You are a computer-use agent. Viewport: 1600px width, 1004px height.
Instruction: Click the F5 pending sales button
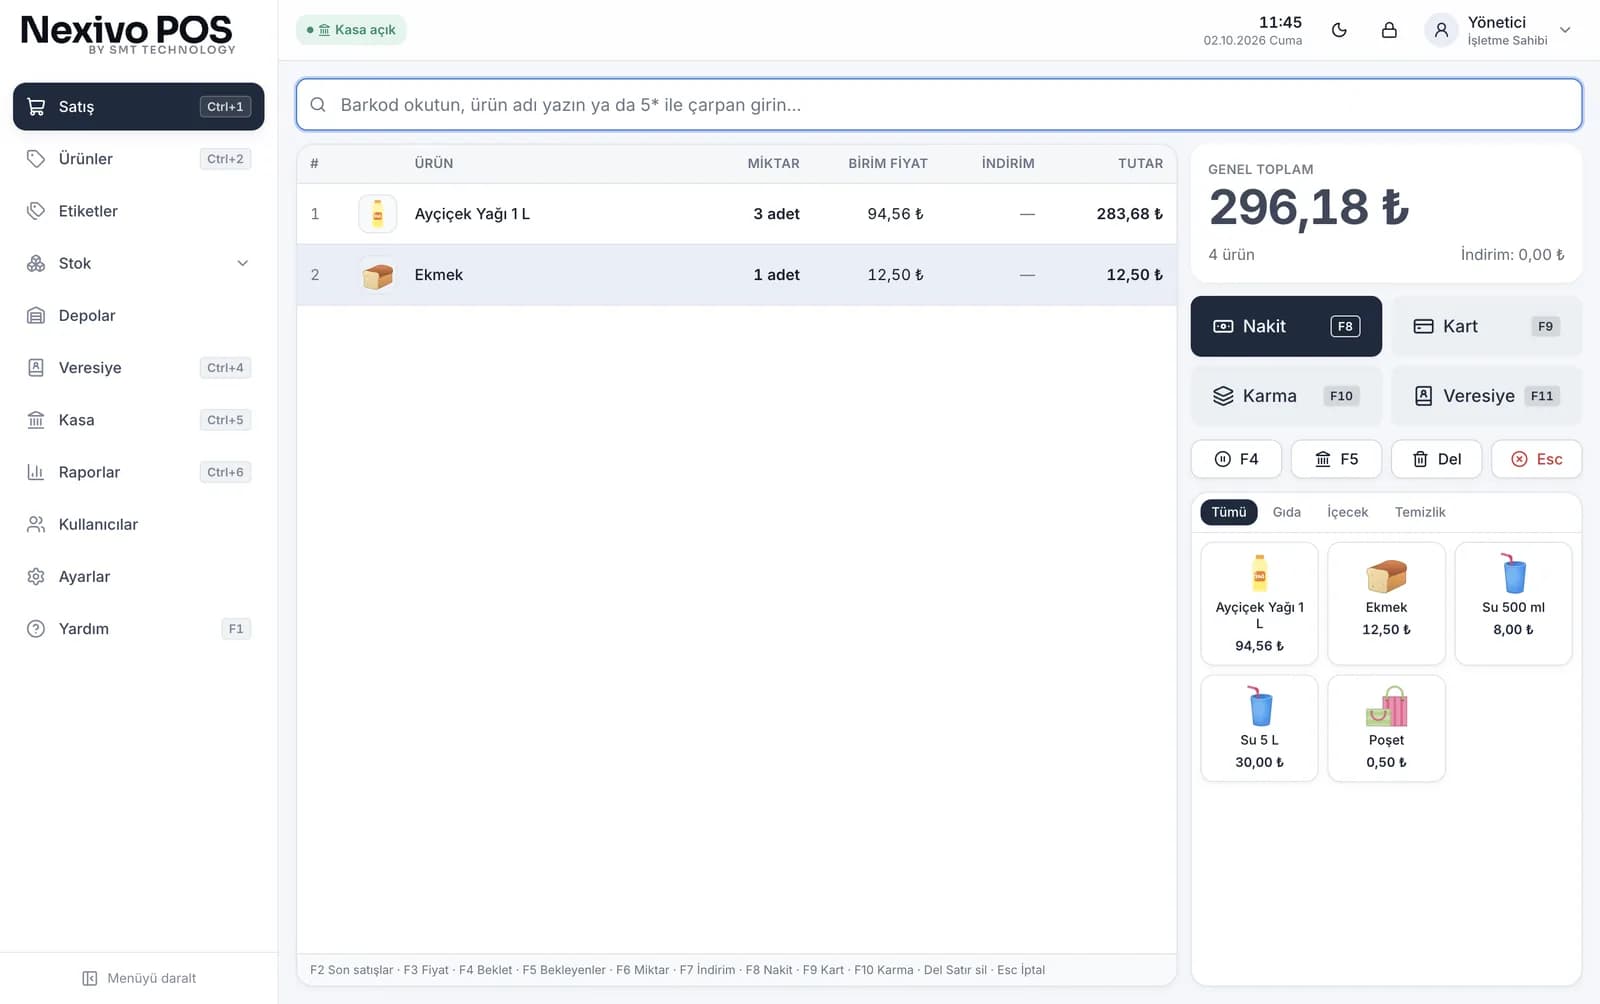coord(1336,459)
